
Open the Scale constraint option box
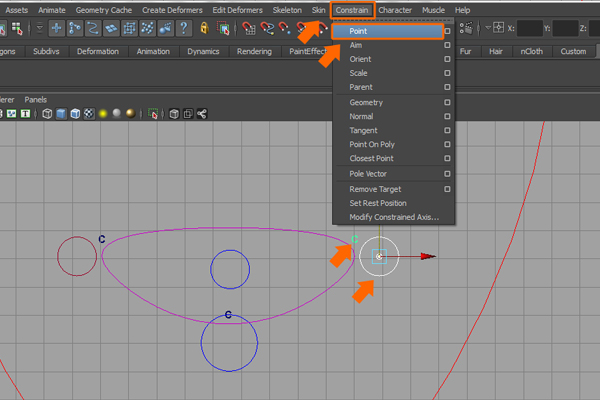447,73
